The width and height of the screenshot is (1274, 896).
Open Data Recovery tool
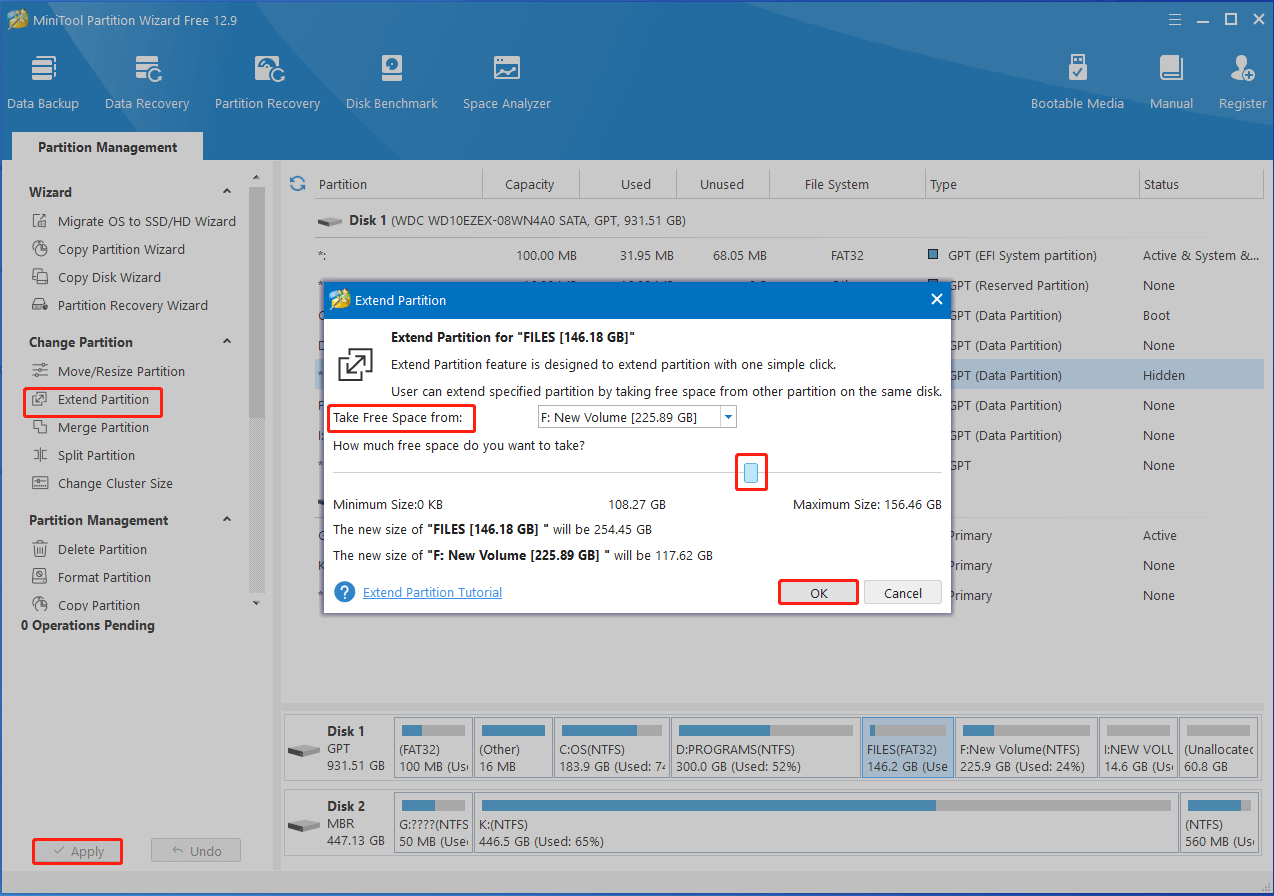point(147,82)
